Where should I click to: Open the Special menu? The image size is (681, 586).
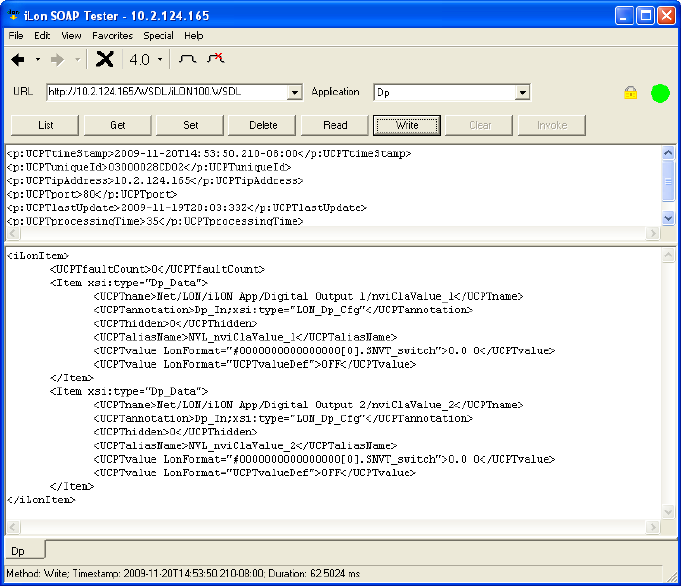[159, 36]
